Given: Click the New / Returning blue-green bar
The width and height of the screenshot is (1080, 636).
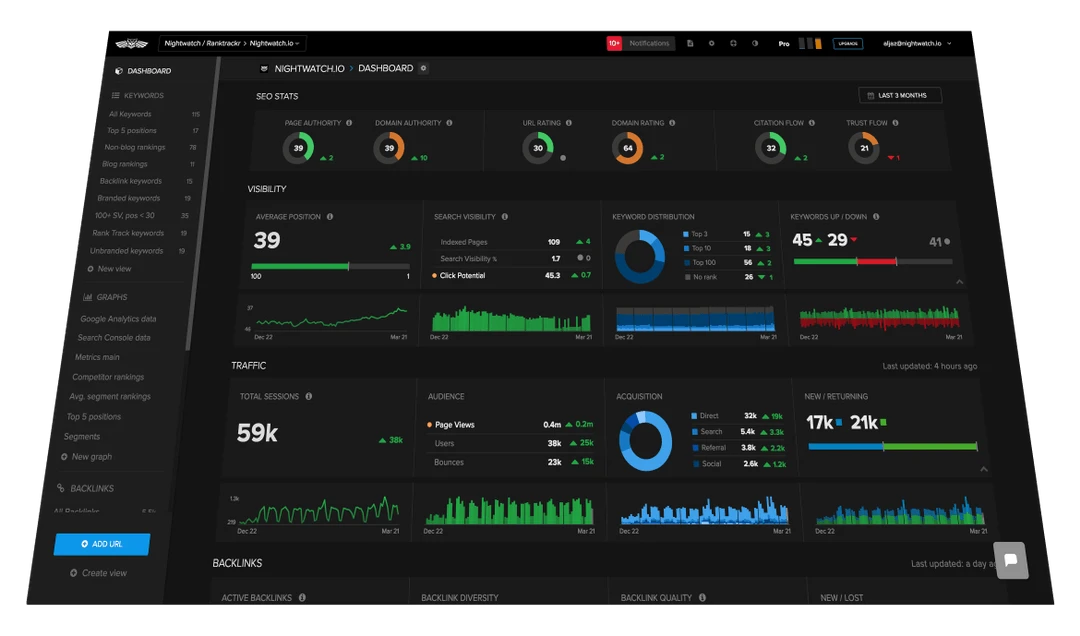Looking at the screenshot, I should point(893,447).
